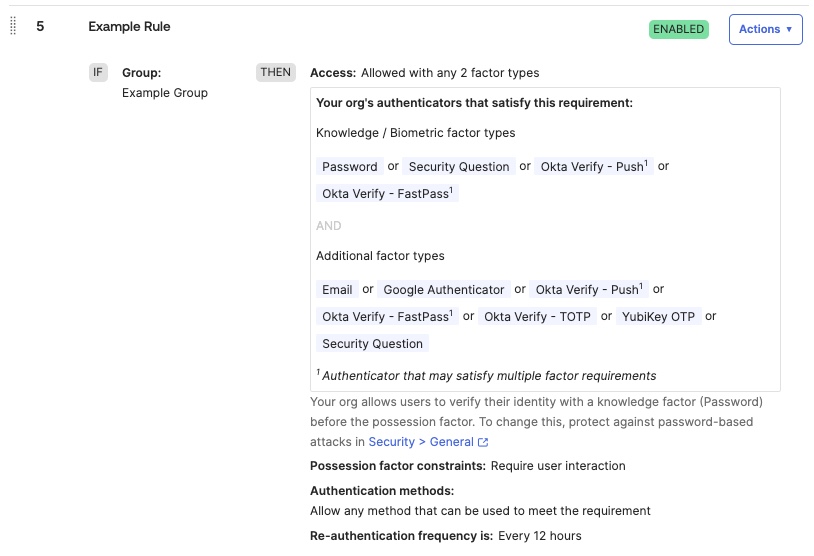Open the Security > General link
Viewport: 814px width, 556px height.
click(x=421, y=442)
